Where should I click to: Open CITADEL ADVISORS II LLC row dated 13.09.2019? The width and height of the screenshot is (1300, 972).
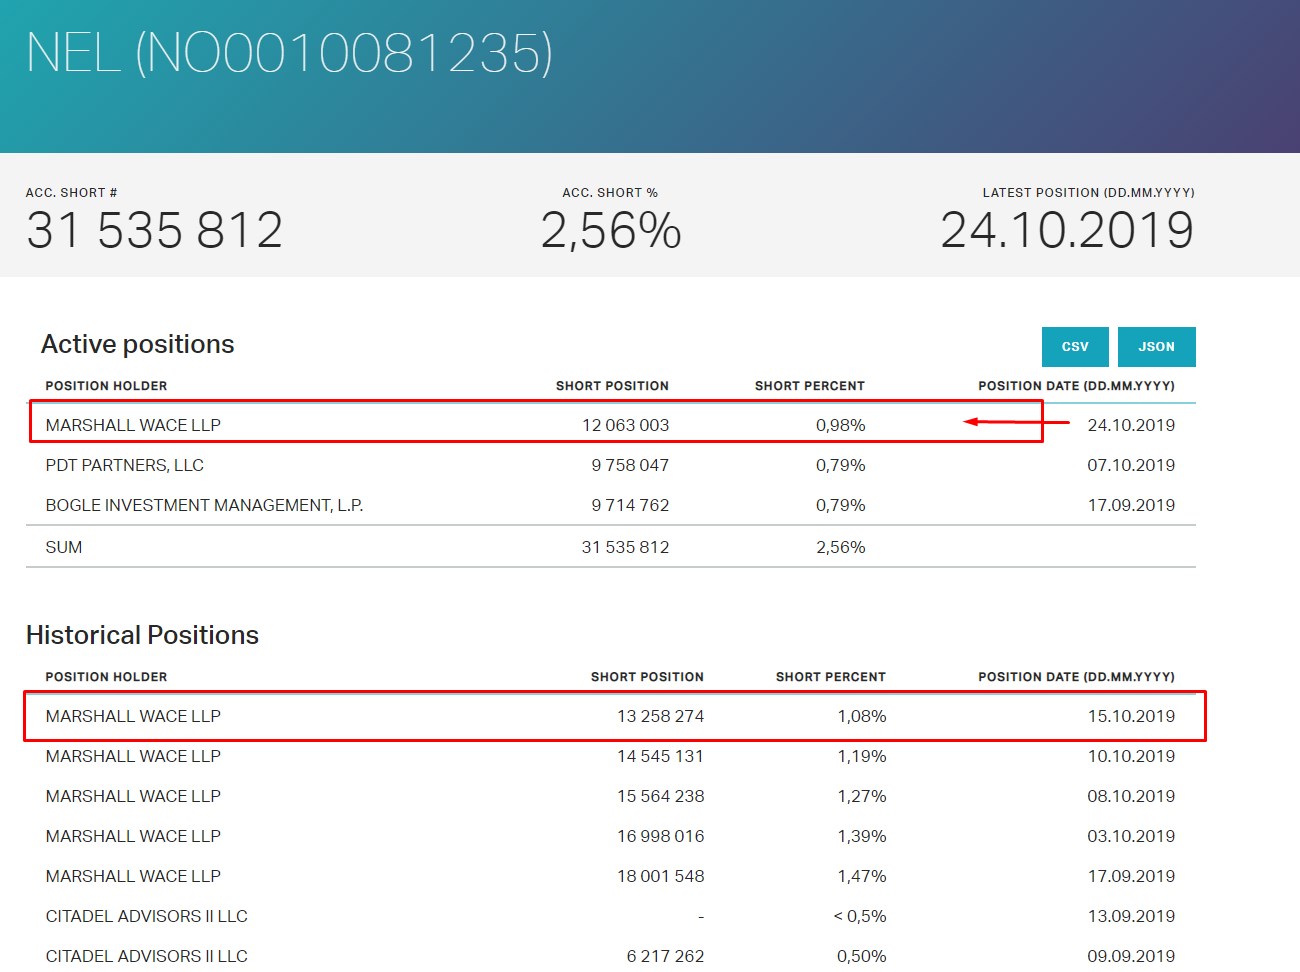click(146, 916)
